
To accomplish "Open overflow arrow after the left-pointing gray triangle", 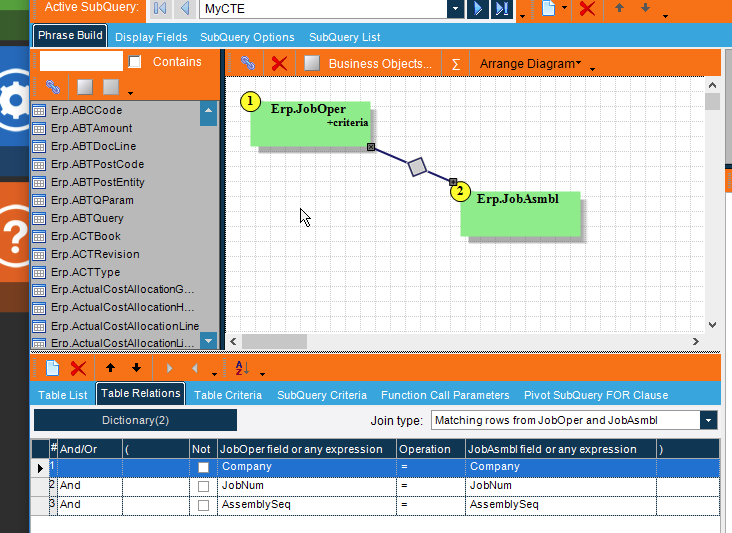I will tap(214, 374).
